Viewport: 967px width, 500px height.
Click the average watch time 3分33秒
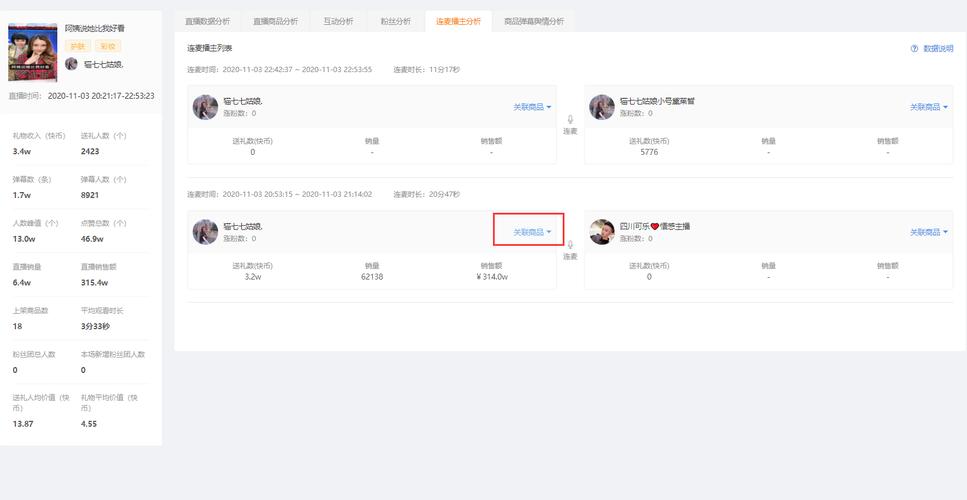(x=95, y=326)
